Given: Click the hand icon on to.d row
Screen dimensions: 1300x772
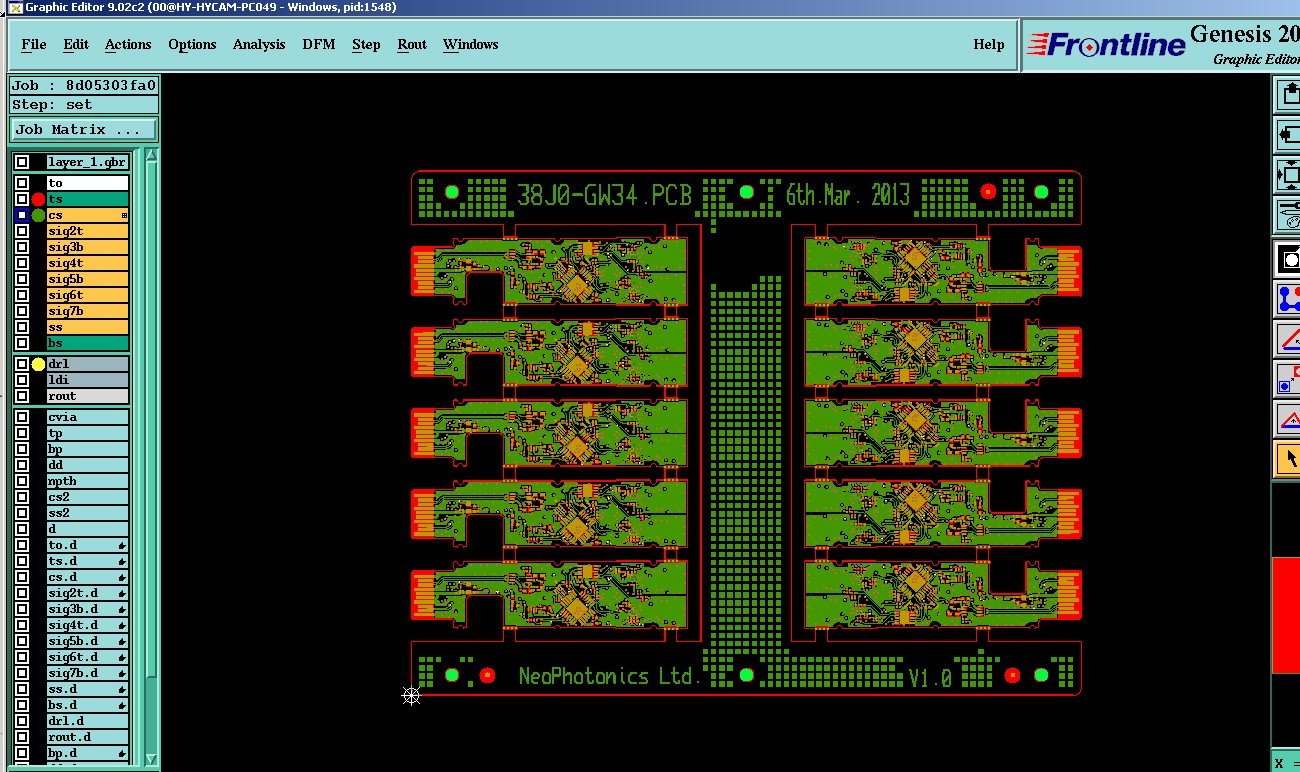Looking at the screenshot, I should point(122,545).
